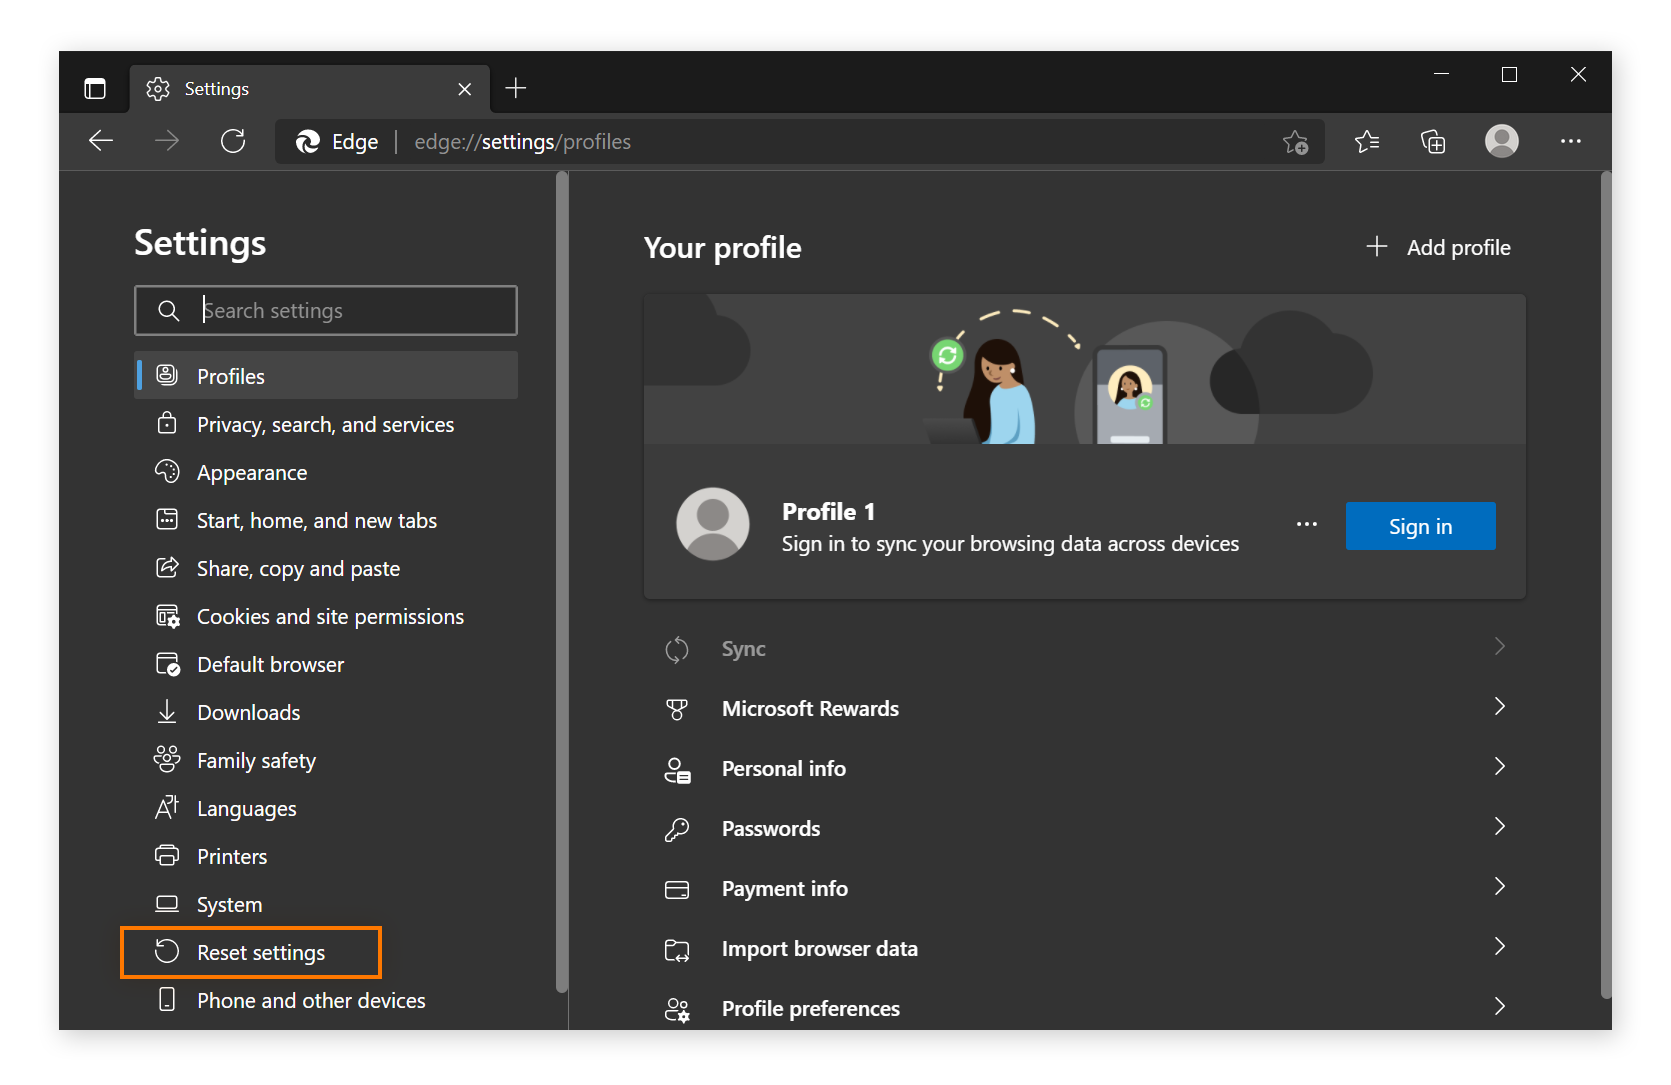Open Printers settings

click(326, 856)
